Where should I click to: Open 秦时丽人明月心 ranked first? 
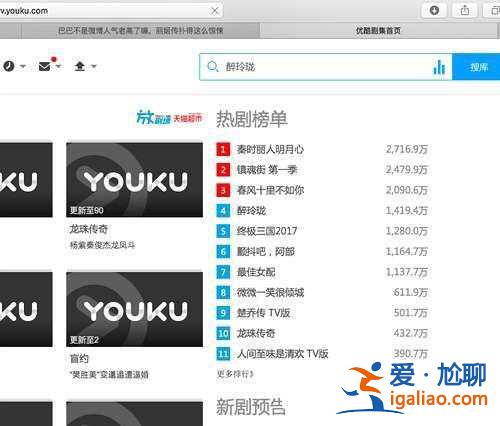[270, 149]
